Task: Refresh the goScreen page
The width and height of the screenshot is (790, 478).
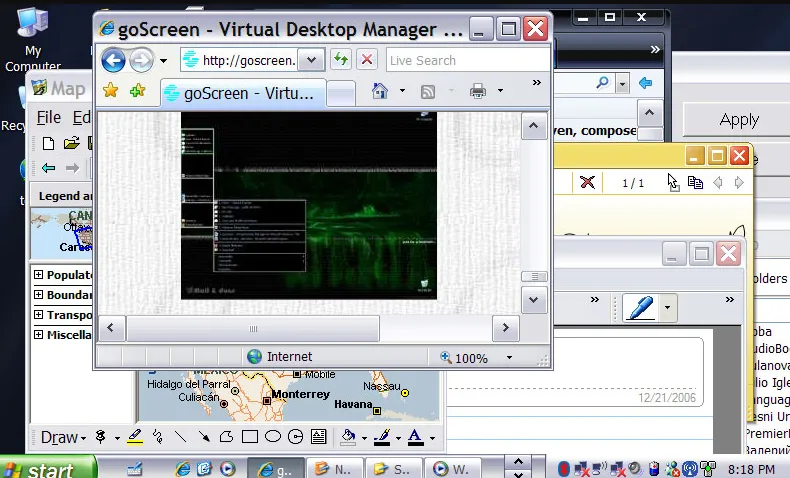Action: [x=341, y=60]
